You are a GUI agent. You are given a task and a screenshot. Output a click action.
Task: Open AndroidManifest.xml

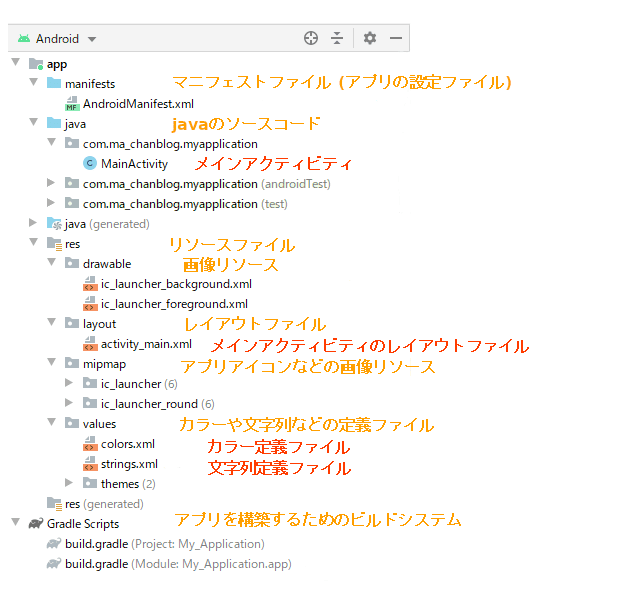pyautogui.click(x=138, y=104)
